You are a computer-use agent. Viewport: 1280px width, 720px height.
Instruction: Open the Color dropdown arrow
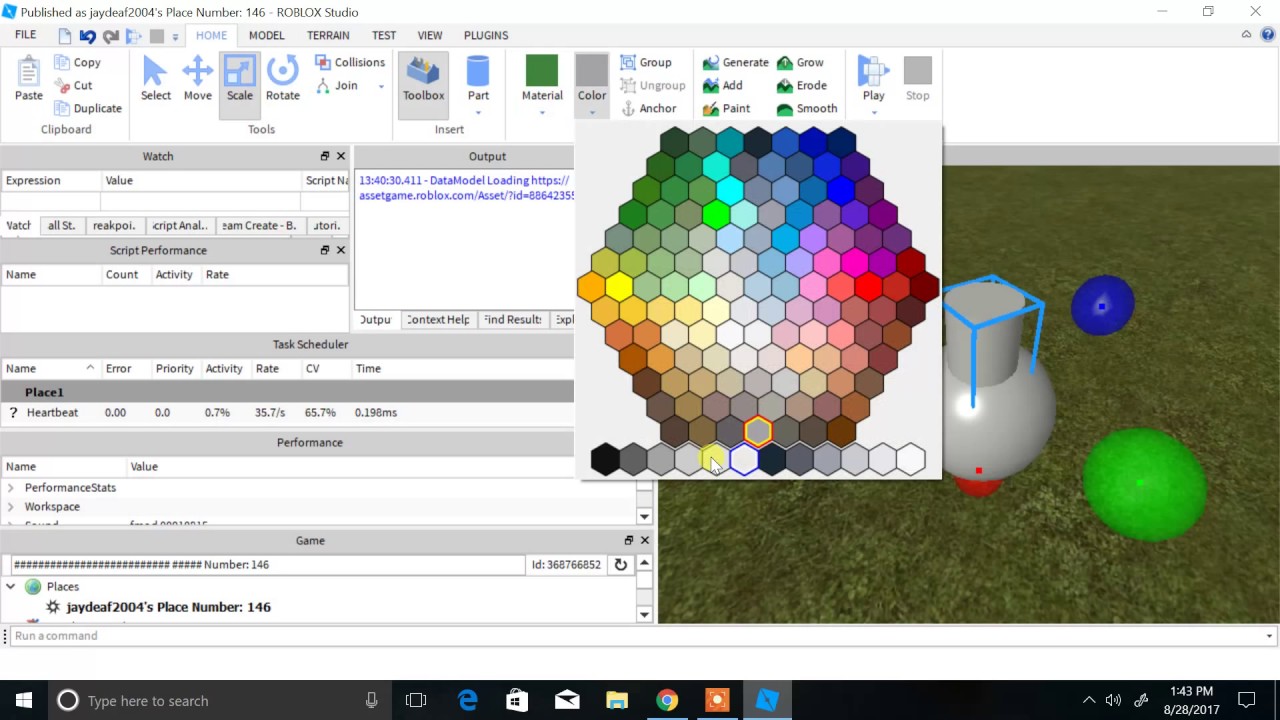click(592, 112)
